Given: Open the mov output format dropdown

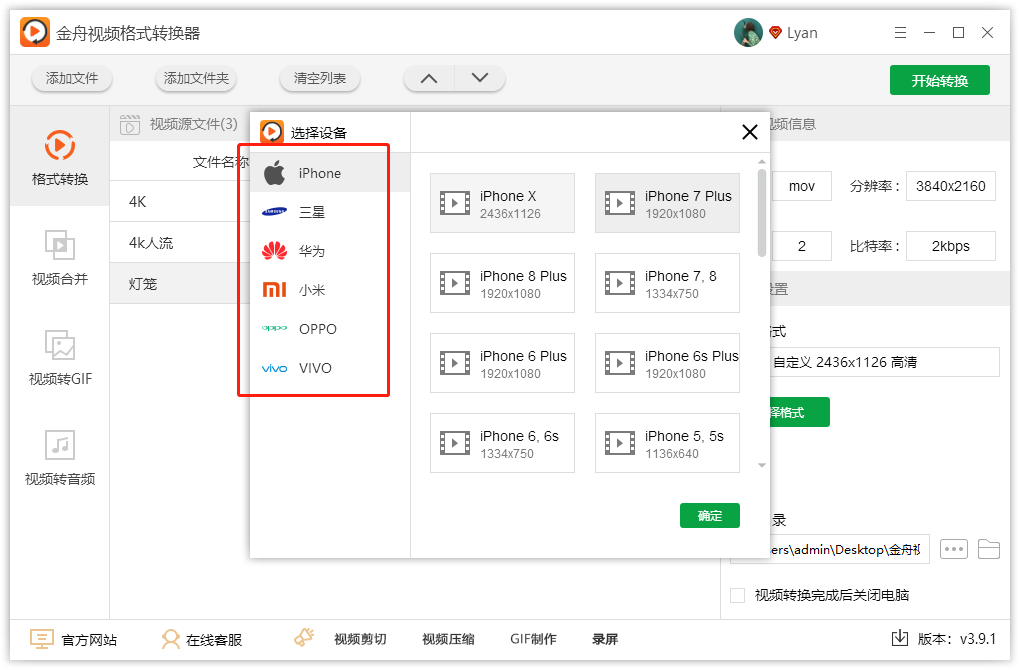Looking at the screenshot, I should (x=801, y=186).
